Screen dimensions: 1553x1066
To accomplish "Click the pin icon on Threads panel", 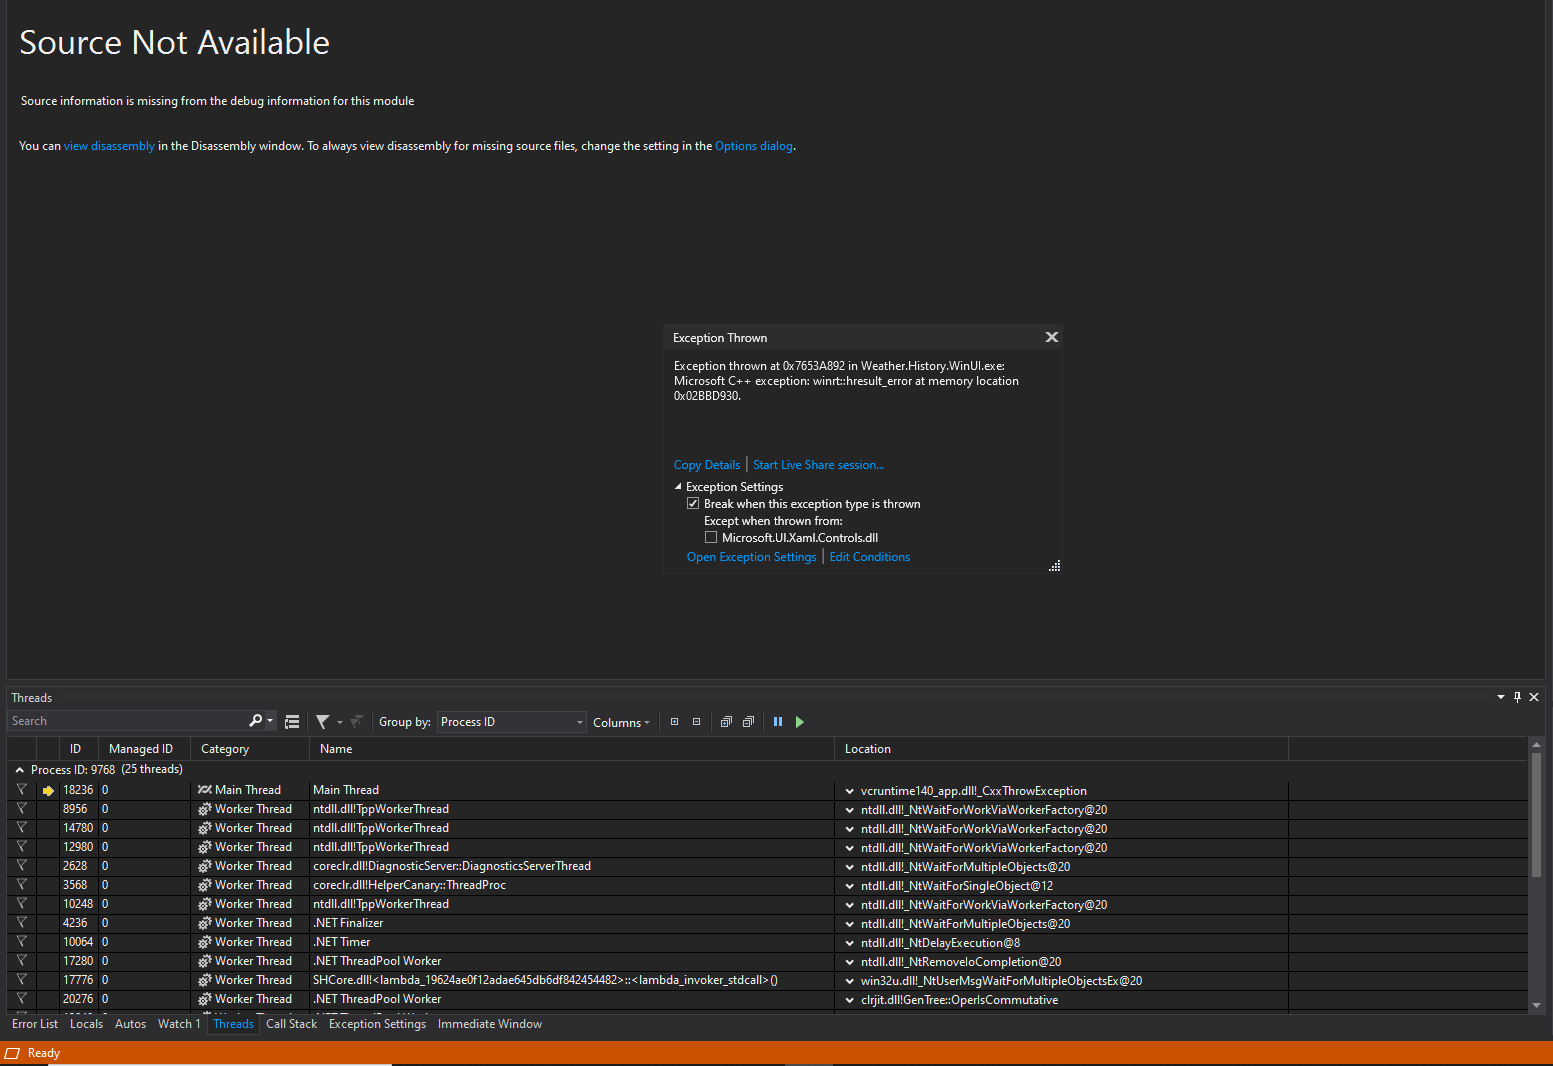I will pos(1517,697).
